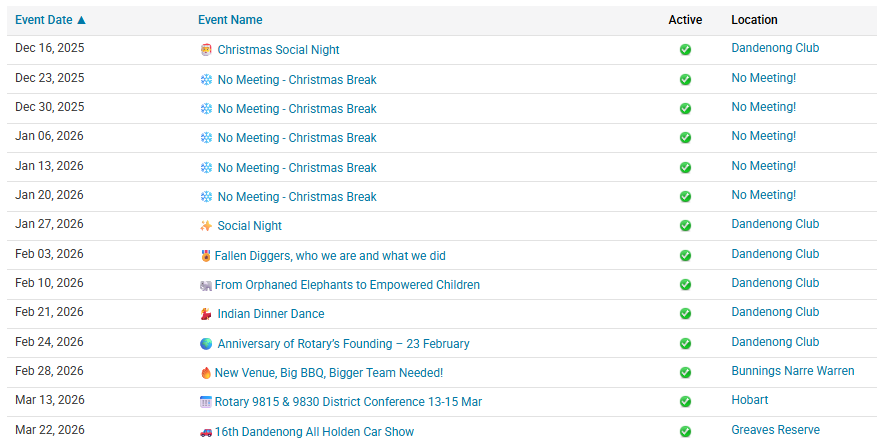Click the elephant icon beside Orphaned Elephants event

pyautogui.click(x=206, y=285)
